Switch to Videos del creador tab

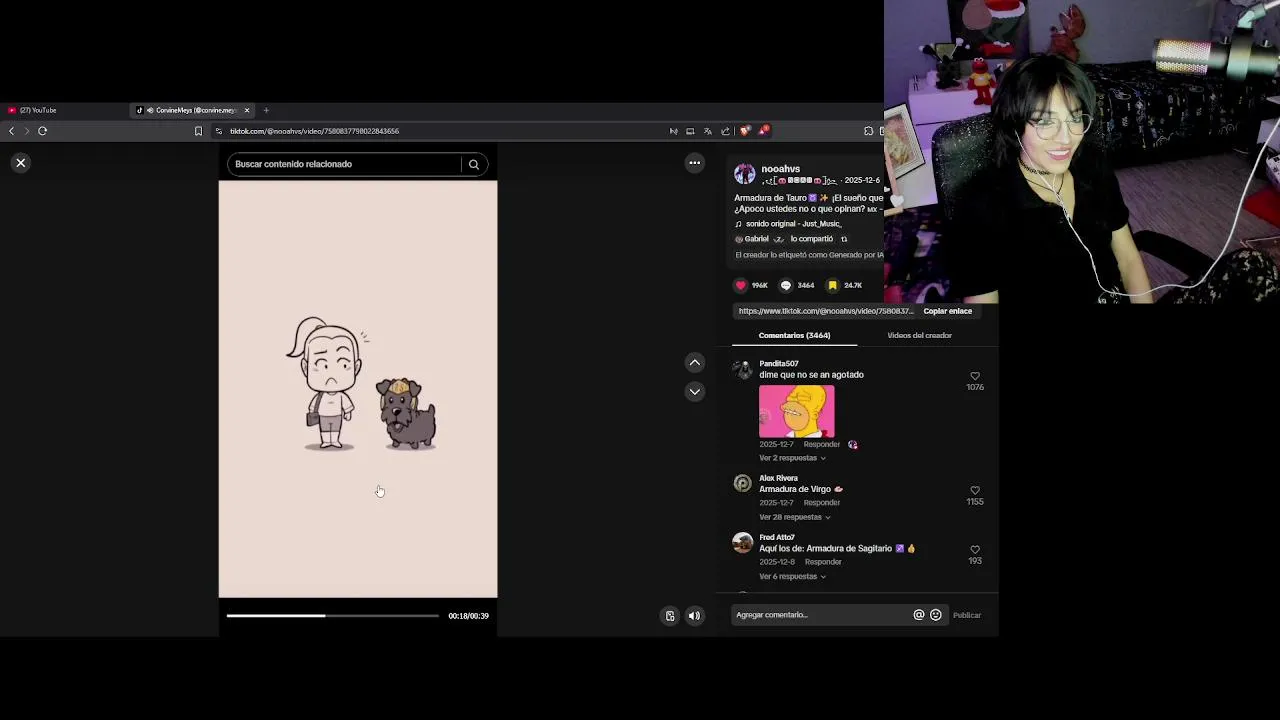click(x=919, y=335)
